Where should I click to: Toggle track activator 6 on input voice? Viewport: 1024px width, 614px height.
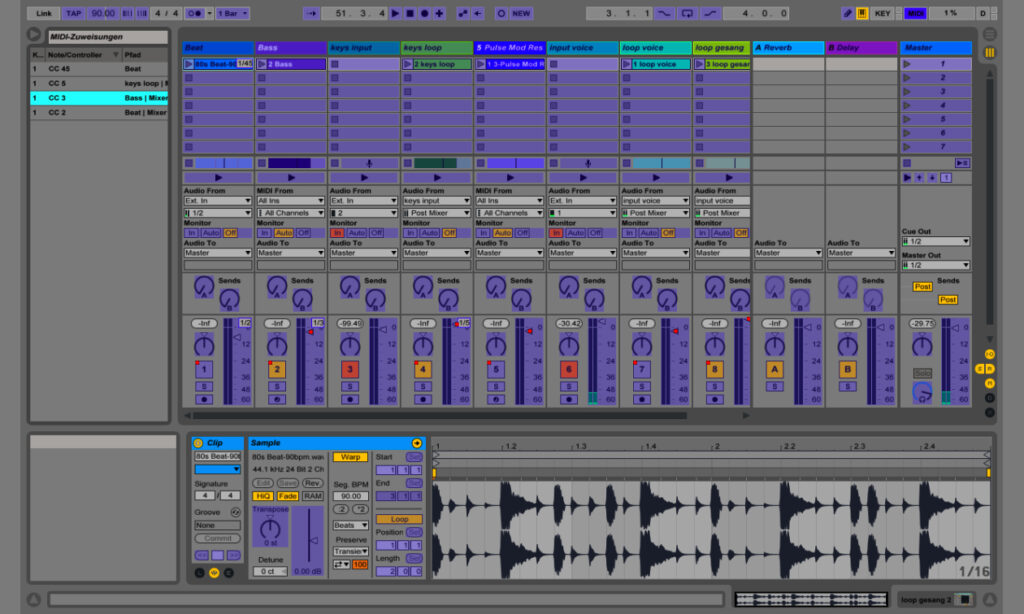[568, 369]
